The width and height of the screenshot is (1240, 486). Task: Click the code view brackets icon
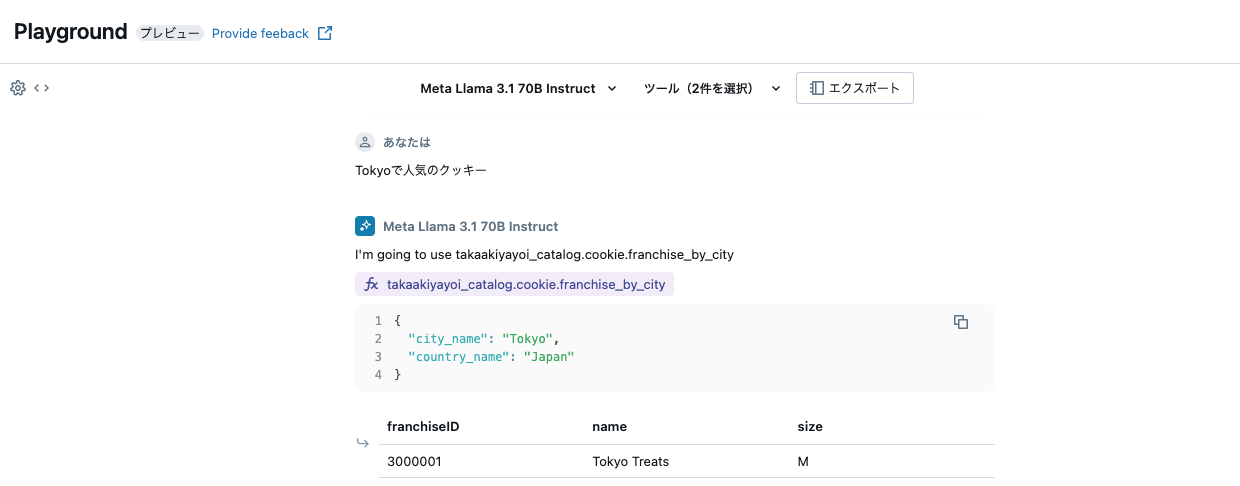(x=42, y=88)
